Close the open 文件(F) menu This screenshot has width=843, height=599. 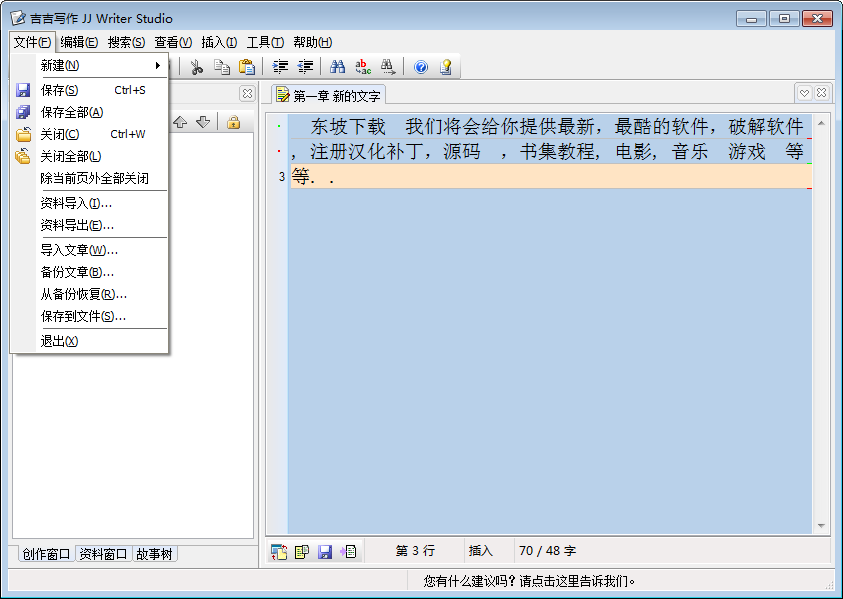point(32,42)
